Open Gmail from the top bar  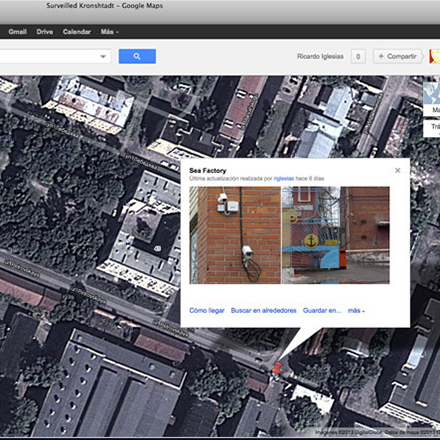17,32
